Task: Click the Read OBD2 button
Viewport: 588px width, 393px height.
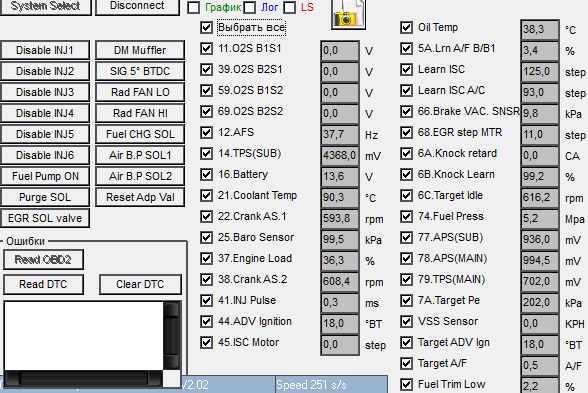Action: (43, 260)
